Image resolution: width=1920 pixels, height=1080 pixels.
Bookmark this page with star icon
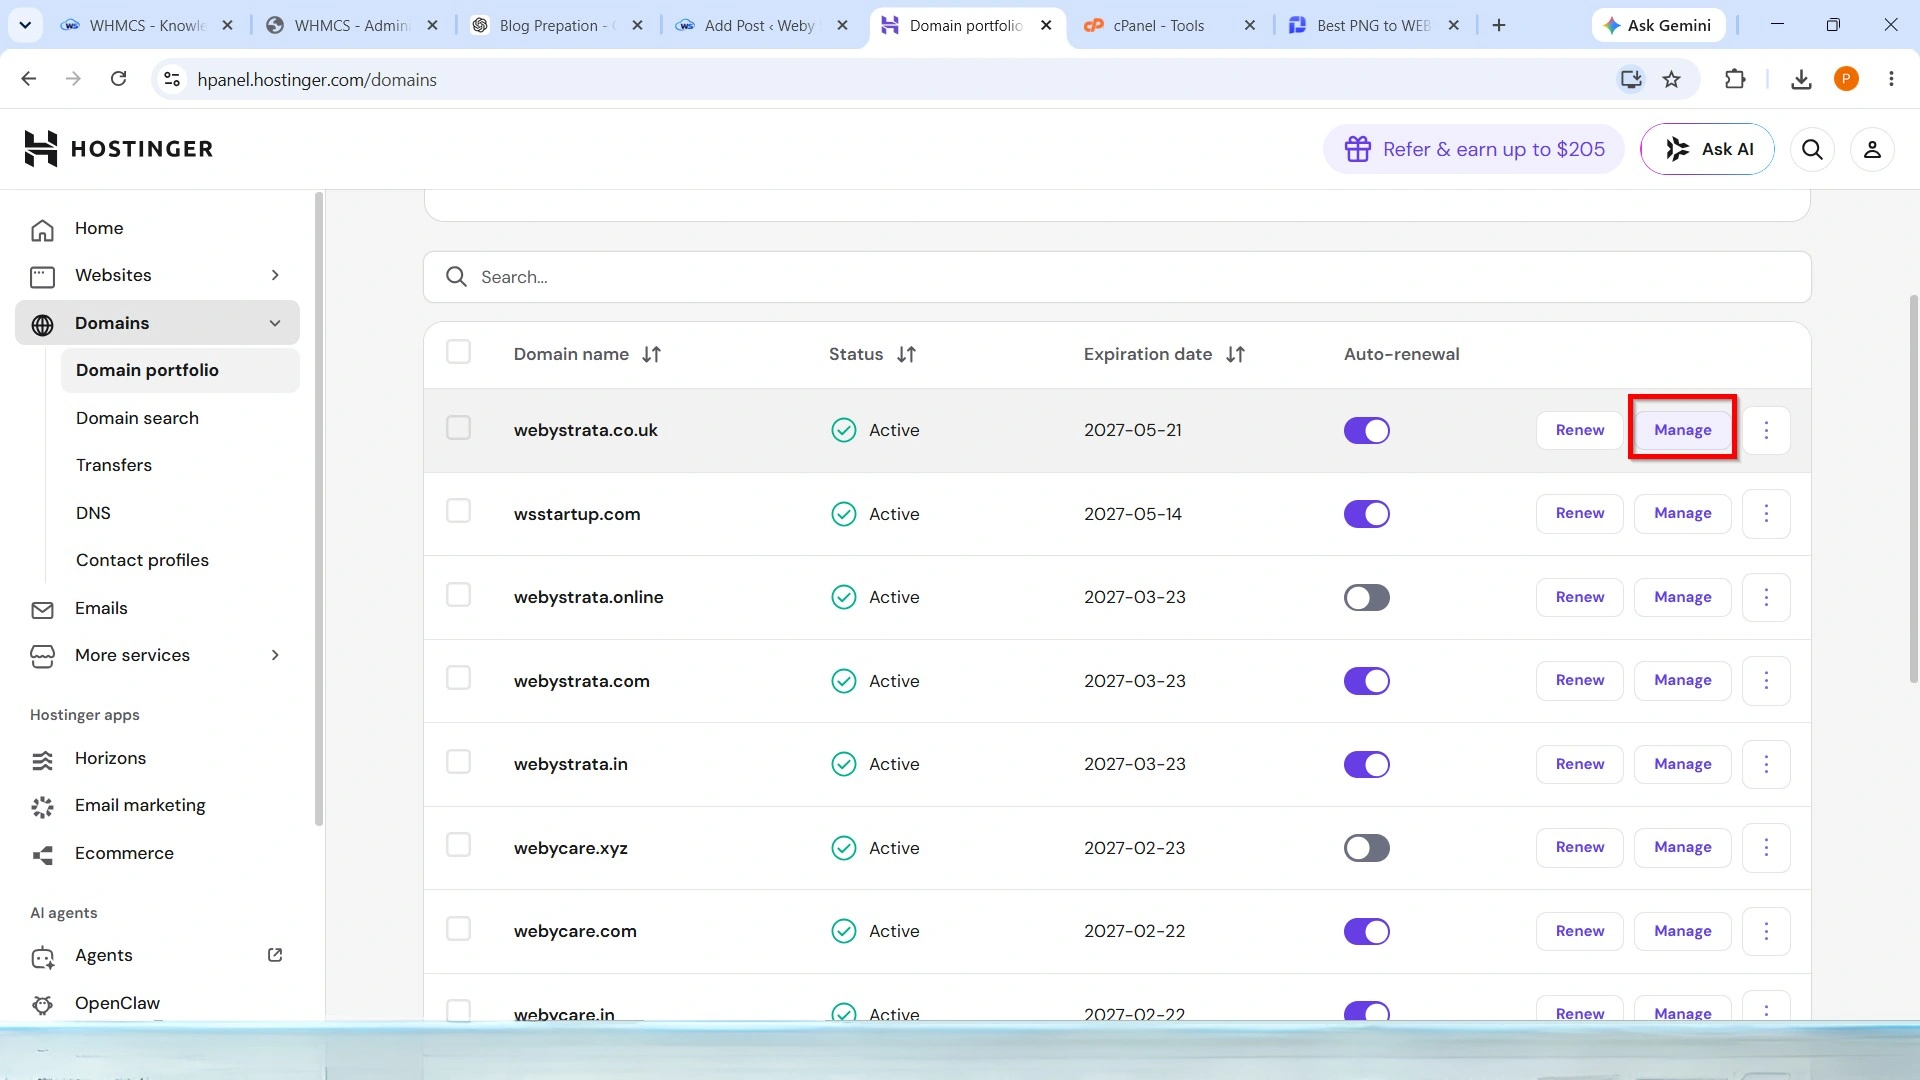pos(1671,79)
